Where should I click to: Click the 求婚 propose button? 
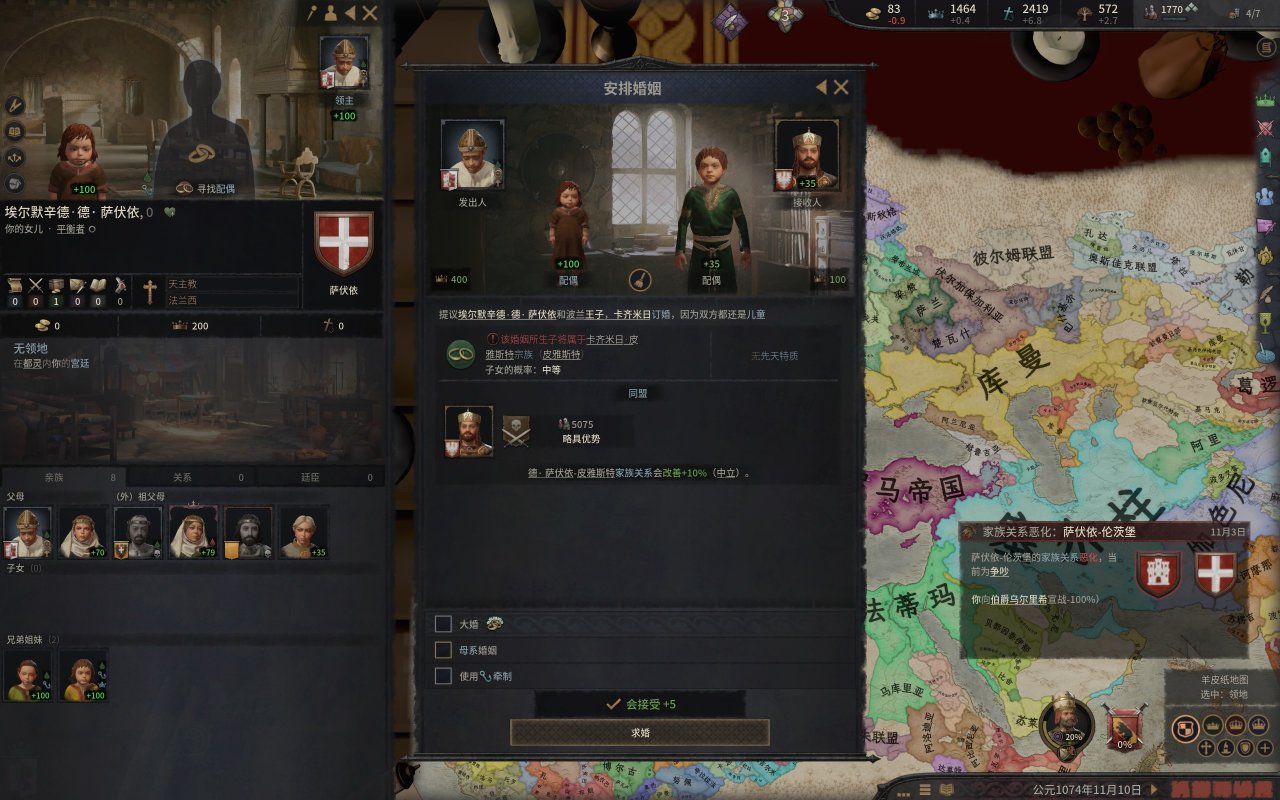640,732
